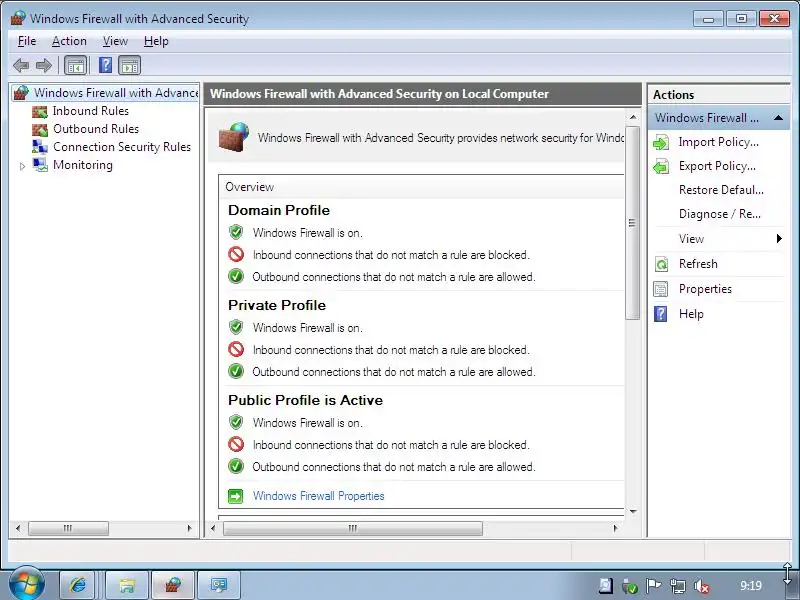Expand the View submenu arrow in the Actions pane
Viewport: 800px width, 600px height.
tap(779, 238)
